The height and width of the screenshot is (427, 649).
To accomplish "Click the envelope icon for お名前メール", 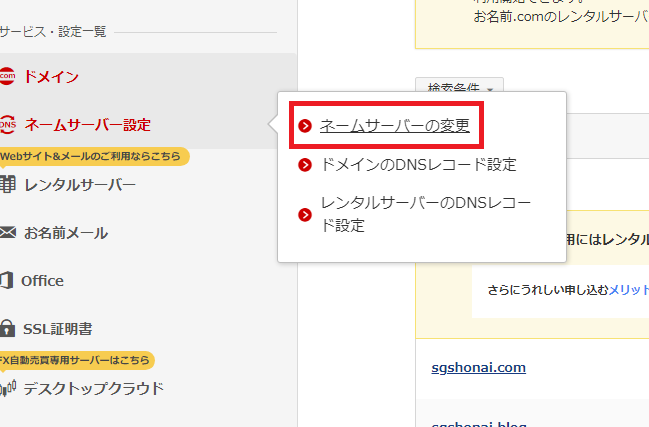I will (x=7, y=232).
